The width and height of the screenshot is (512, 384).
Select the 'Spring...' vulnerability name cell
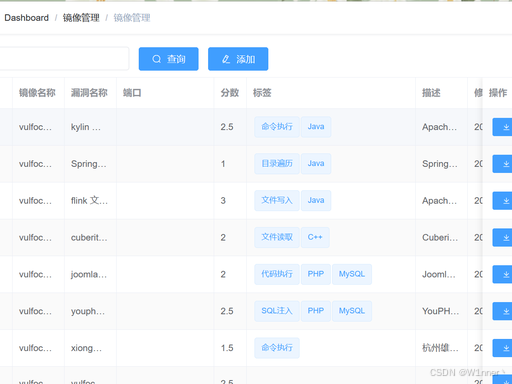coord(89,164)
